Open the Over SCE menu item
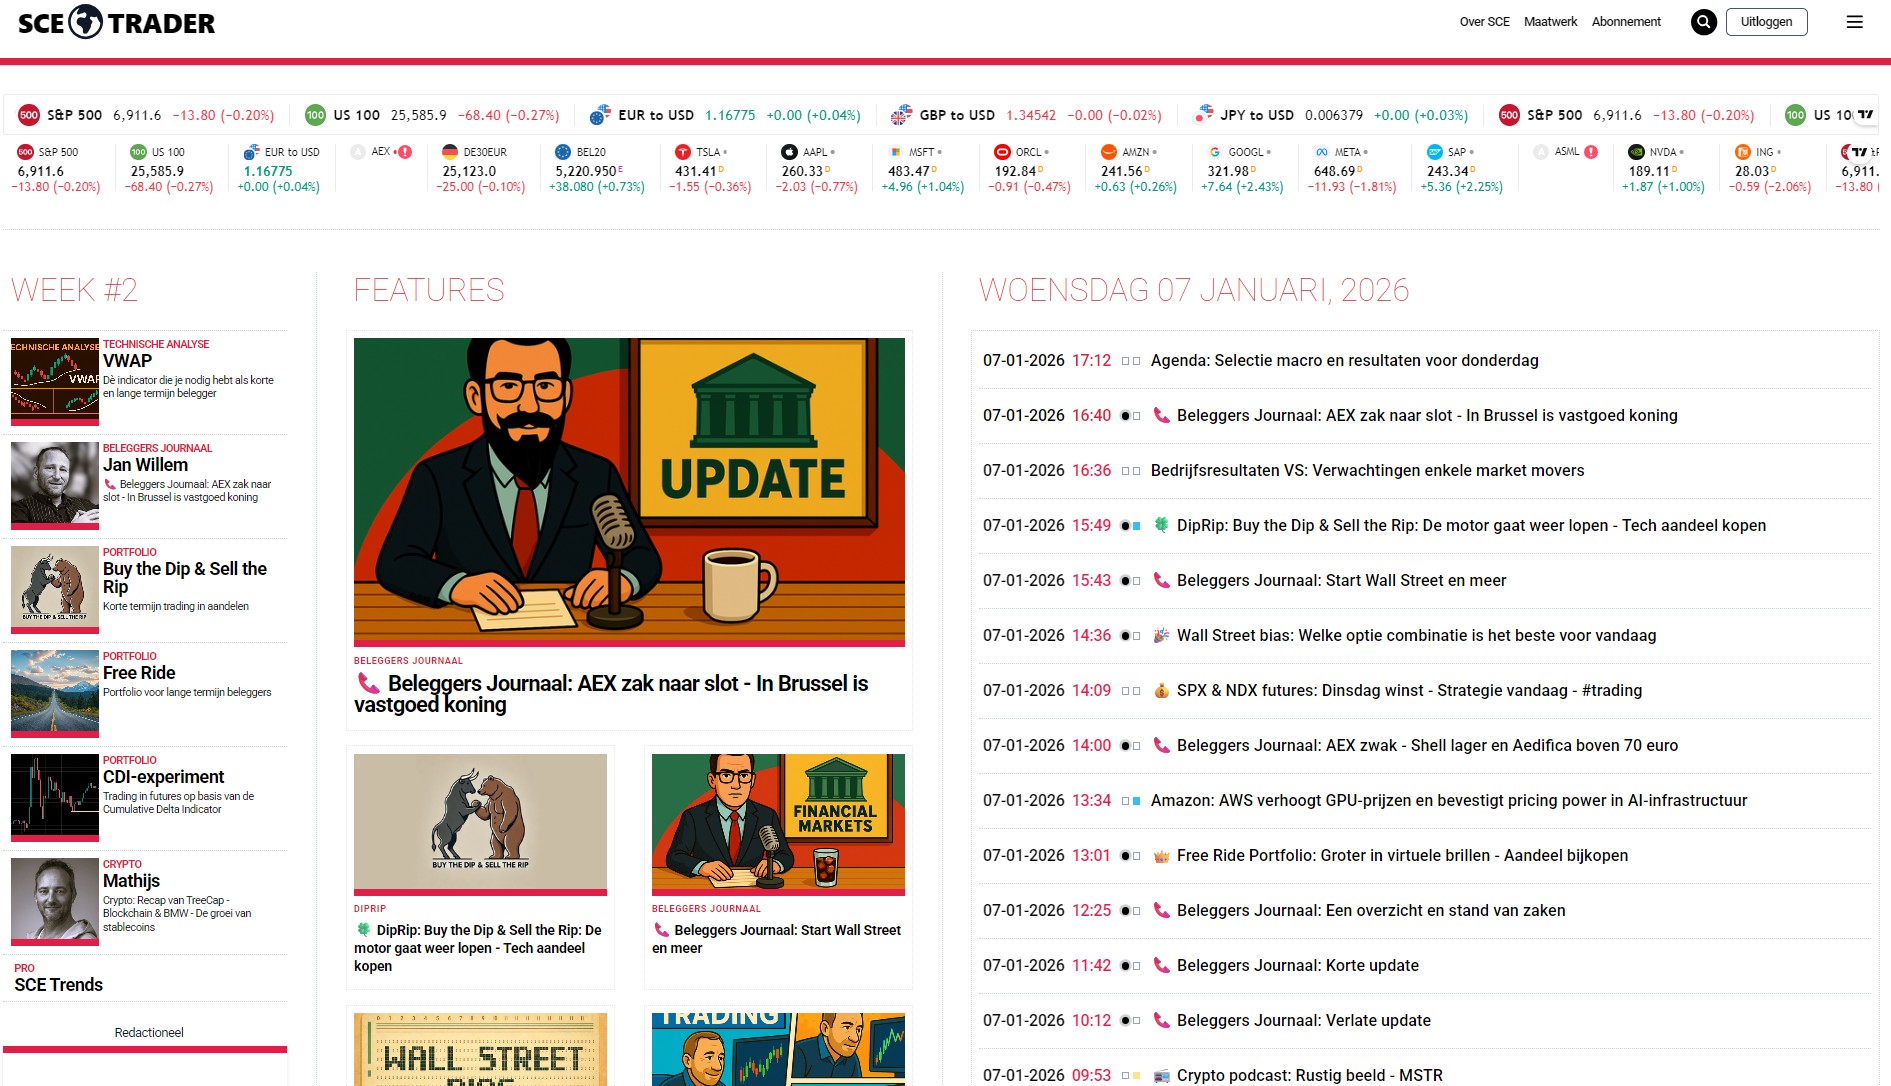This screenshot has width=1891, height=1086. point(1484,22)
